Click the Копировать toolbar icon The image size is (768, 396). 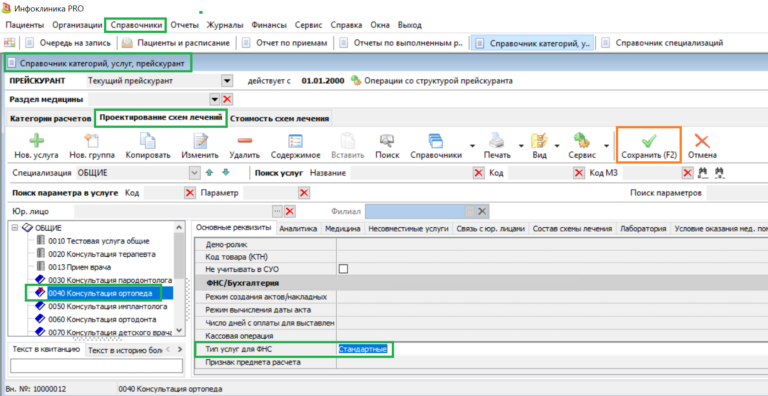pos(147,141)
